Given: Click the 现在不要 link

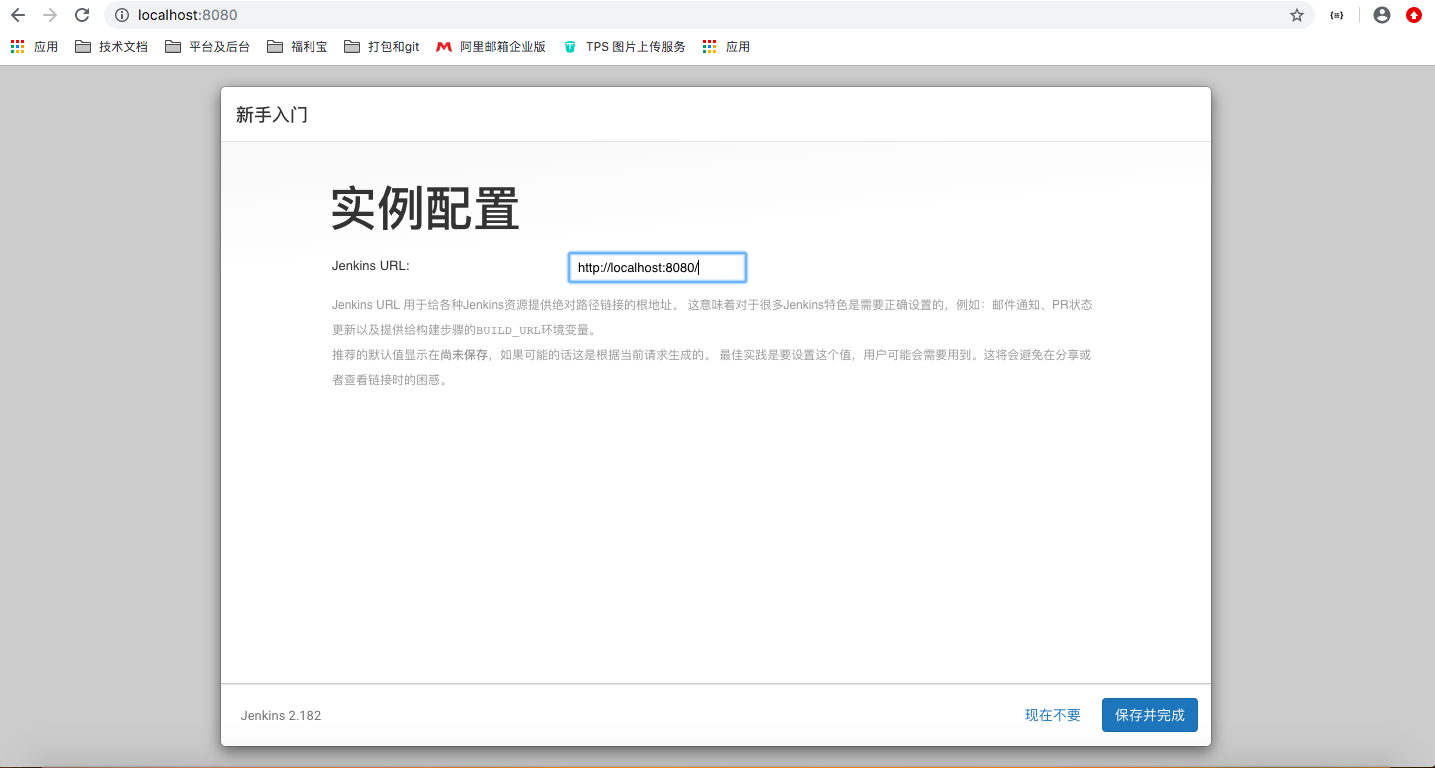Looking at the screenshot, I should pyautogui.click(x=1053, y=715).
